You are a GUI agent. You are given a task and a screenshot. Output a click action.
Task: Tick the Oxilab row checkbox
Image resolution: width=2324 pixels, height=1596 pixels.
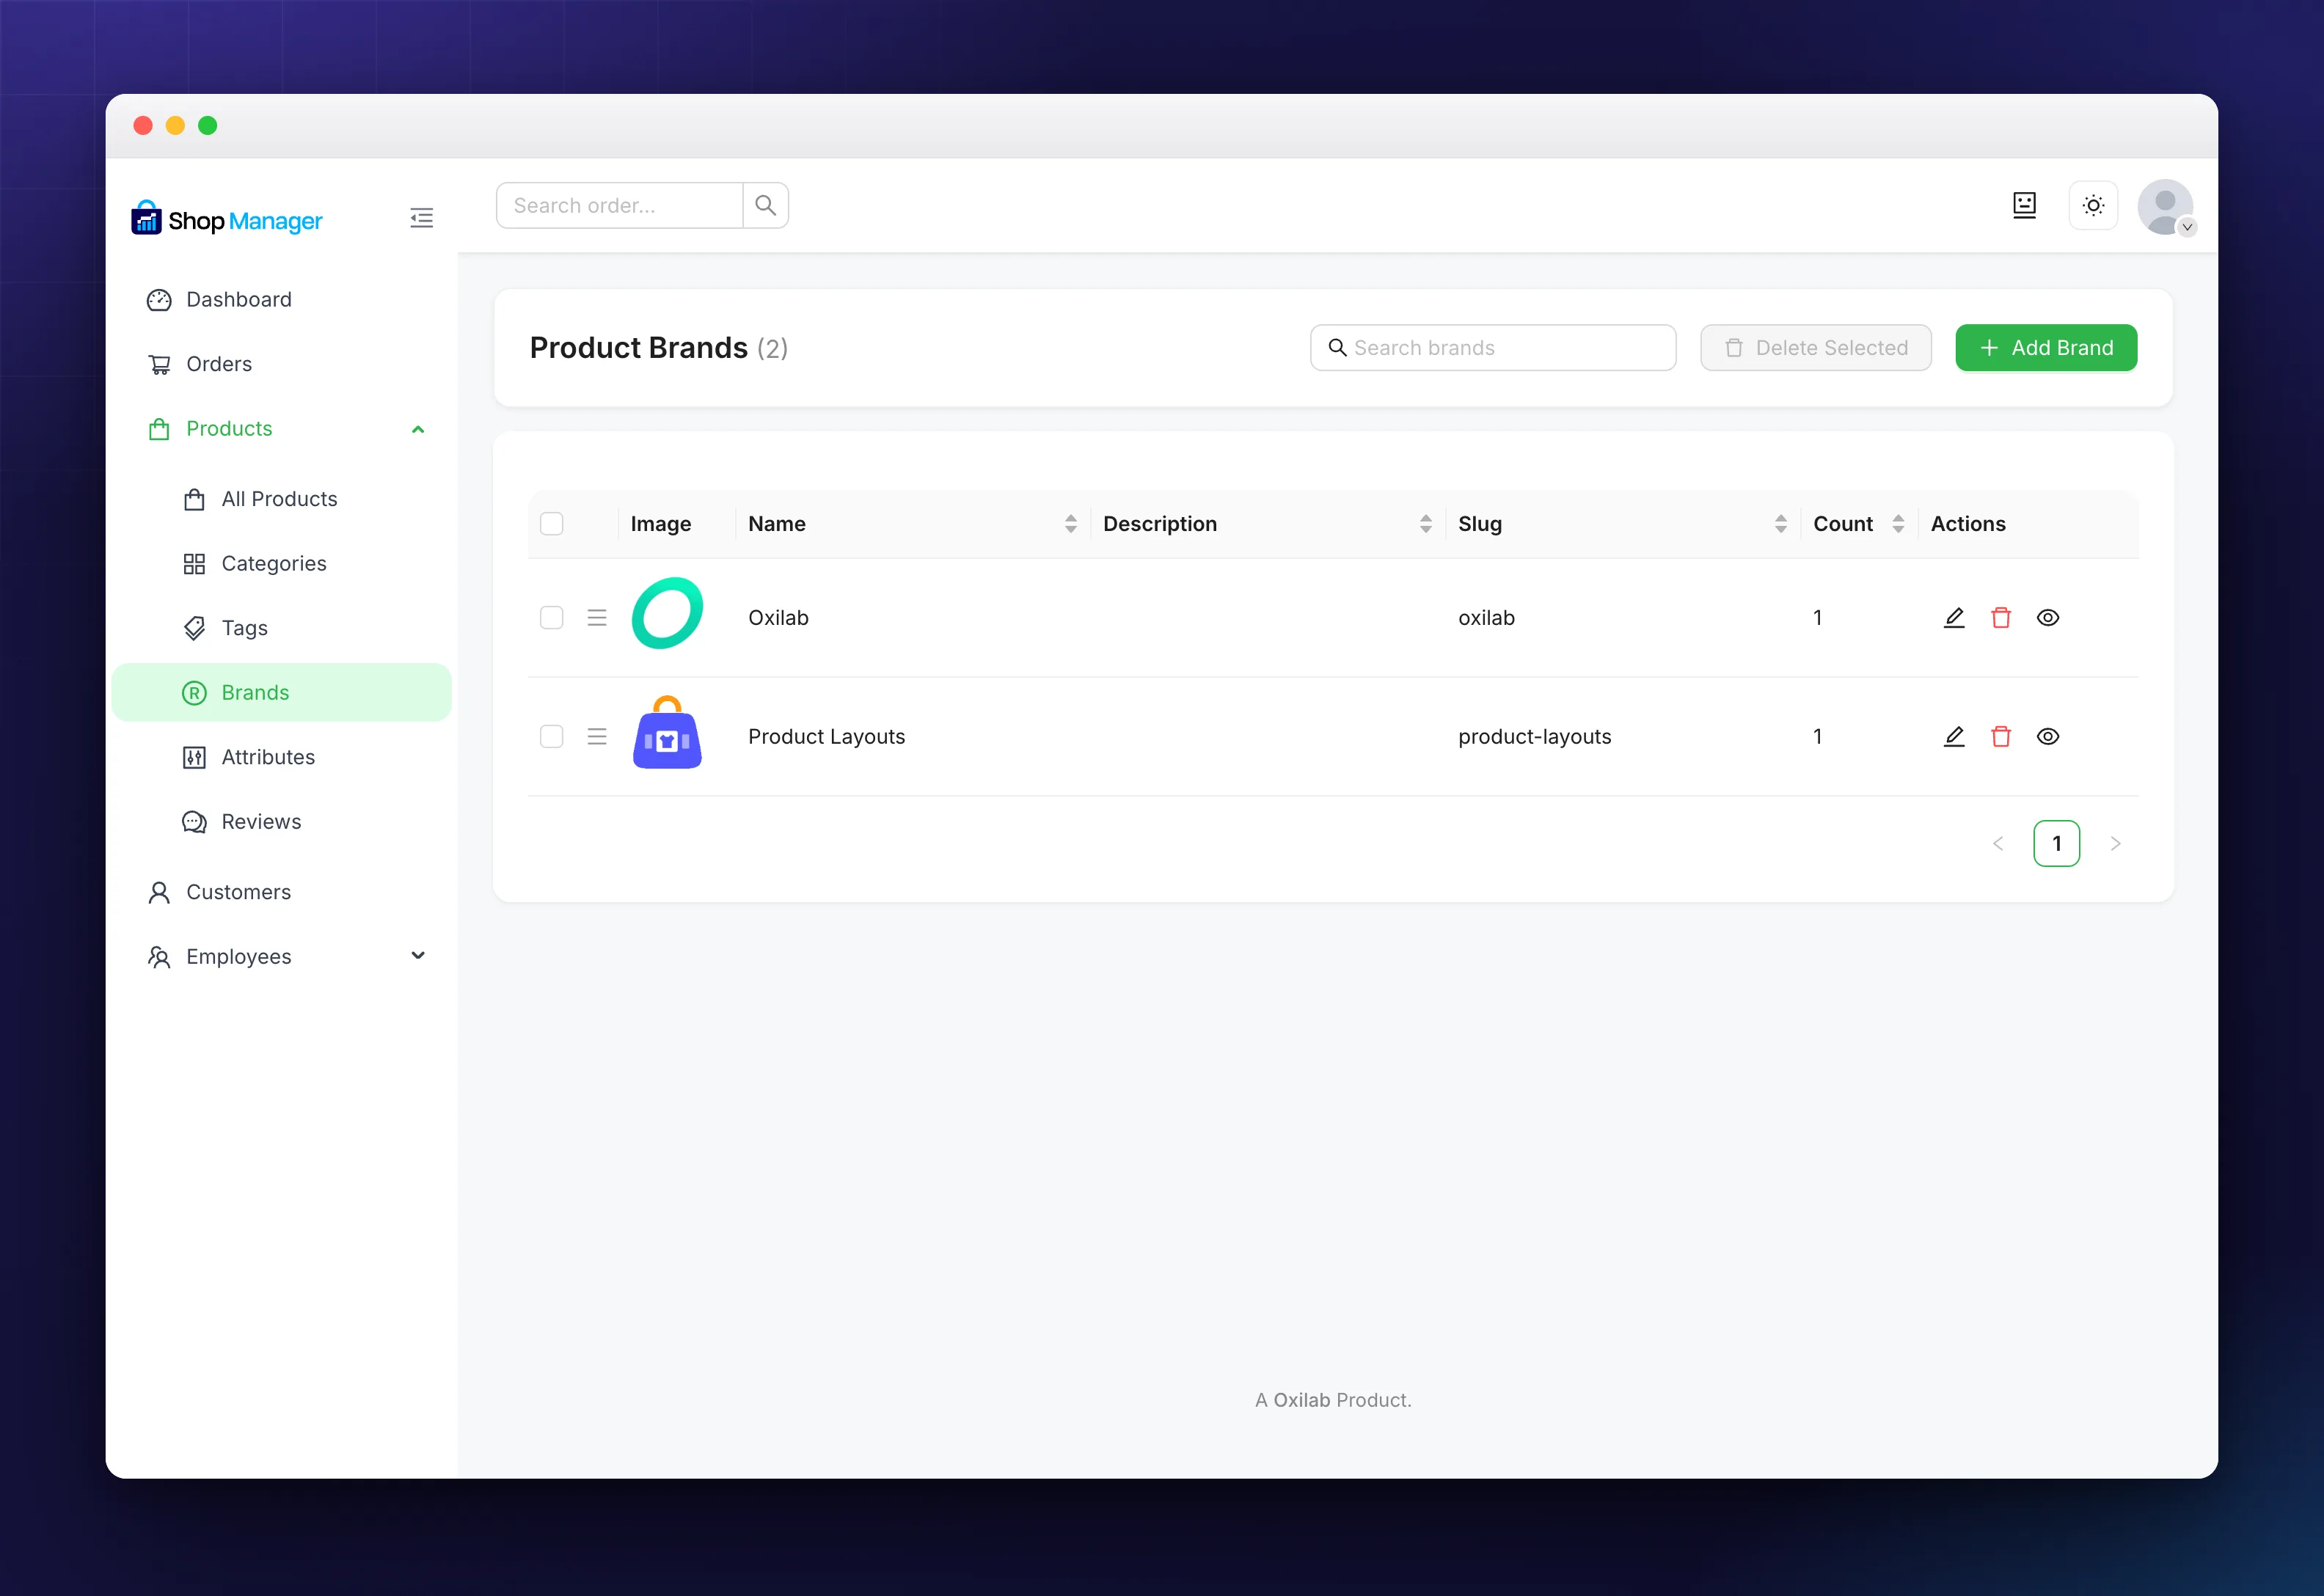pyautogui.click(x=552, y=618)
